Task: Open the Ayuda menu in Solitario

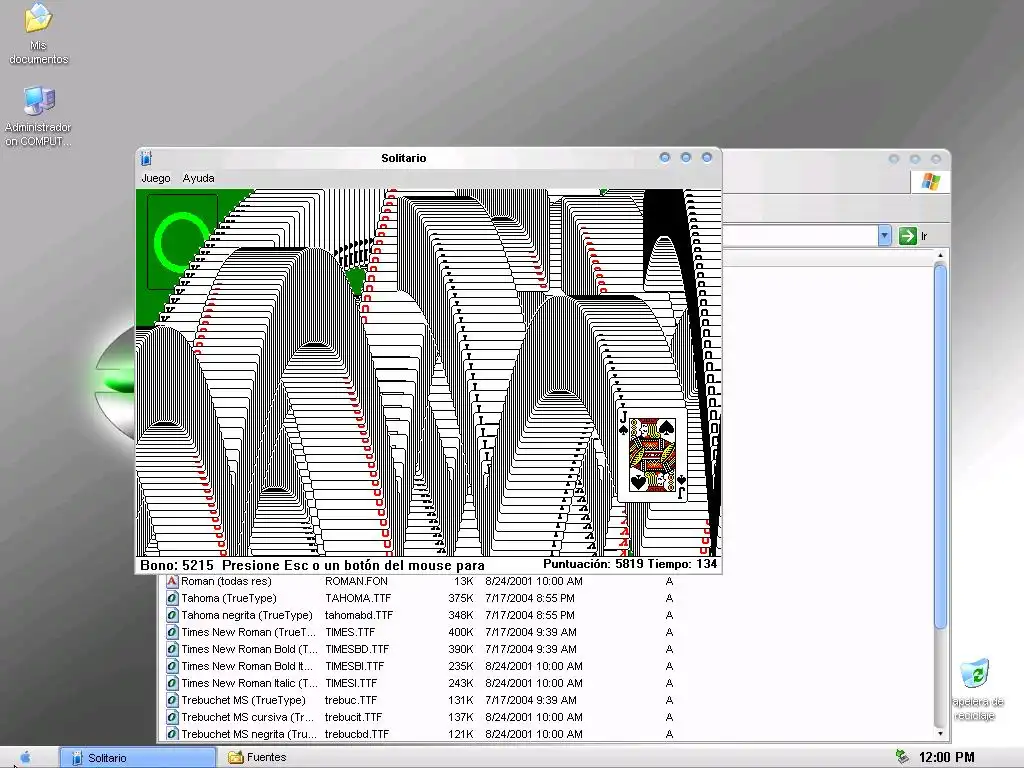Action: 199,178
